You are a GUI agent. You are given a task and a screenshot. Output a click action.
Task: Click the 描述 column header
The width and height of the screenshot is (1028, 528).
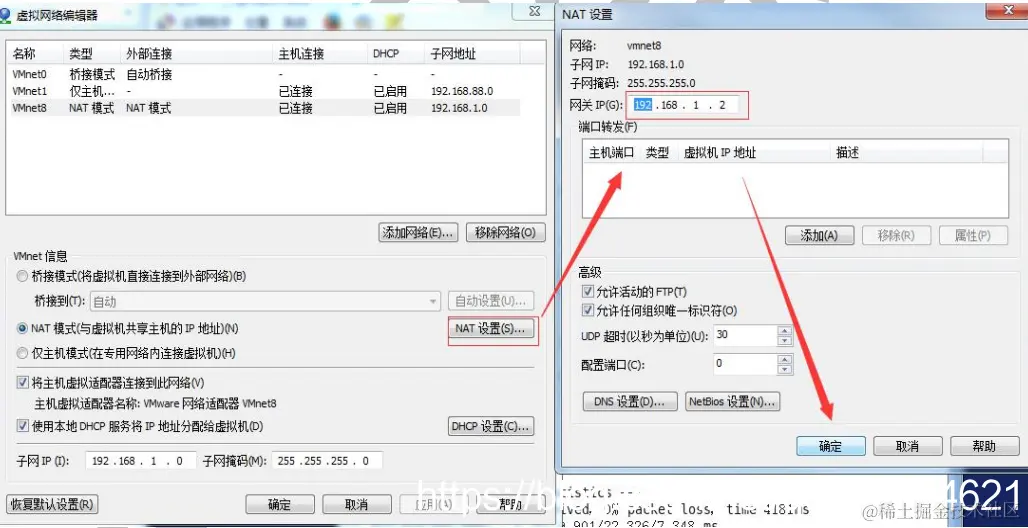(x=907, y=153)
